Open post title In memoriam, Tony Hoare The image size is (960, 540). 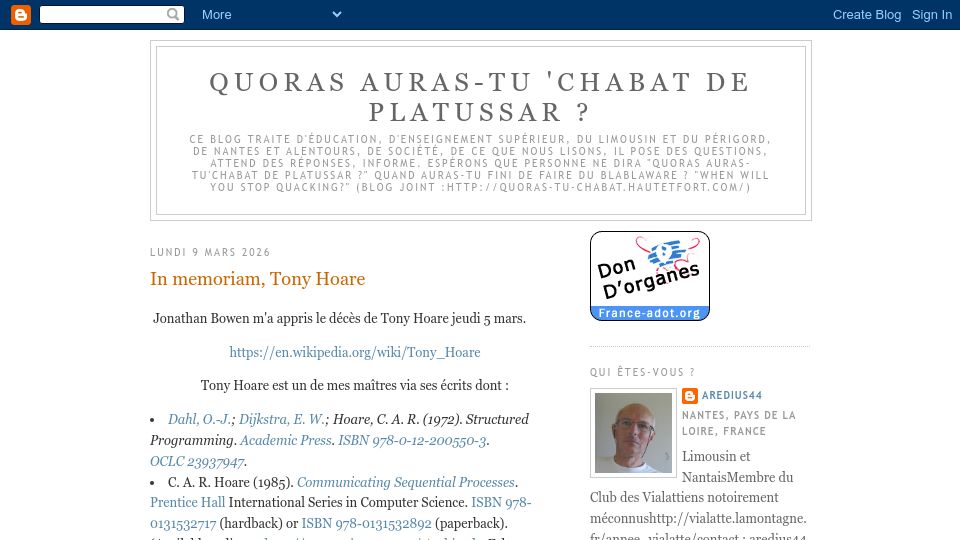click(x=258, y=279)
